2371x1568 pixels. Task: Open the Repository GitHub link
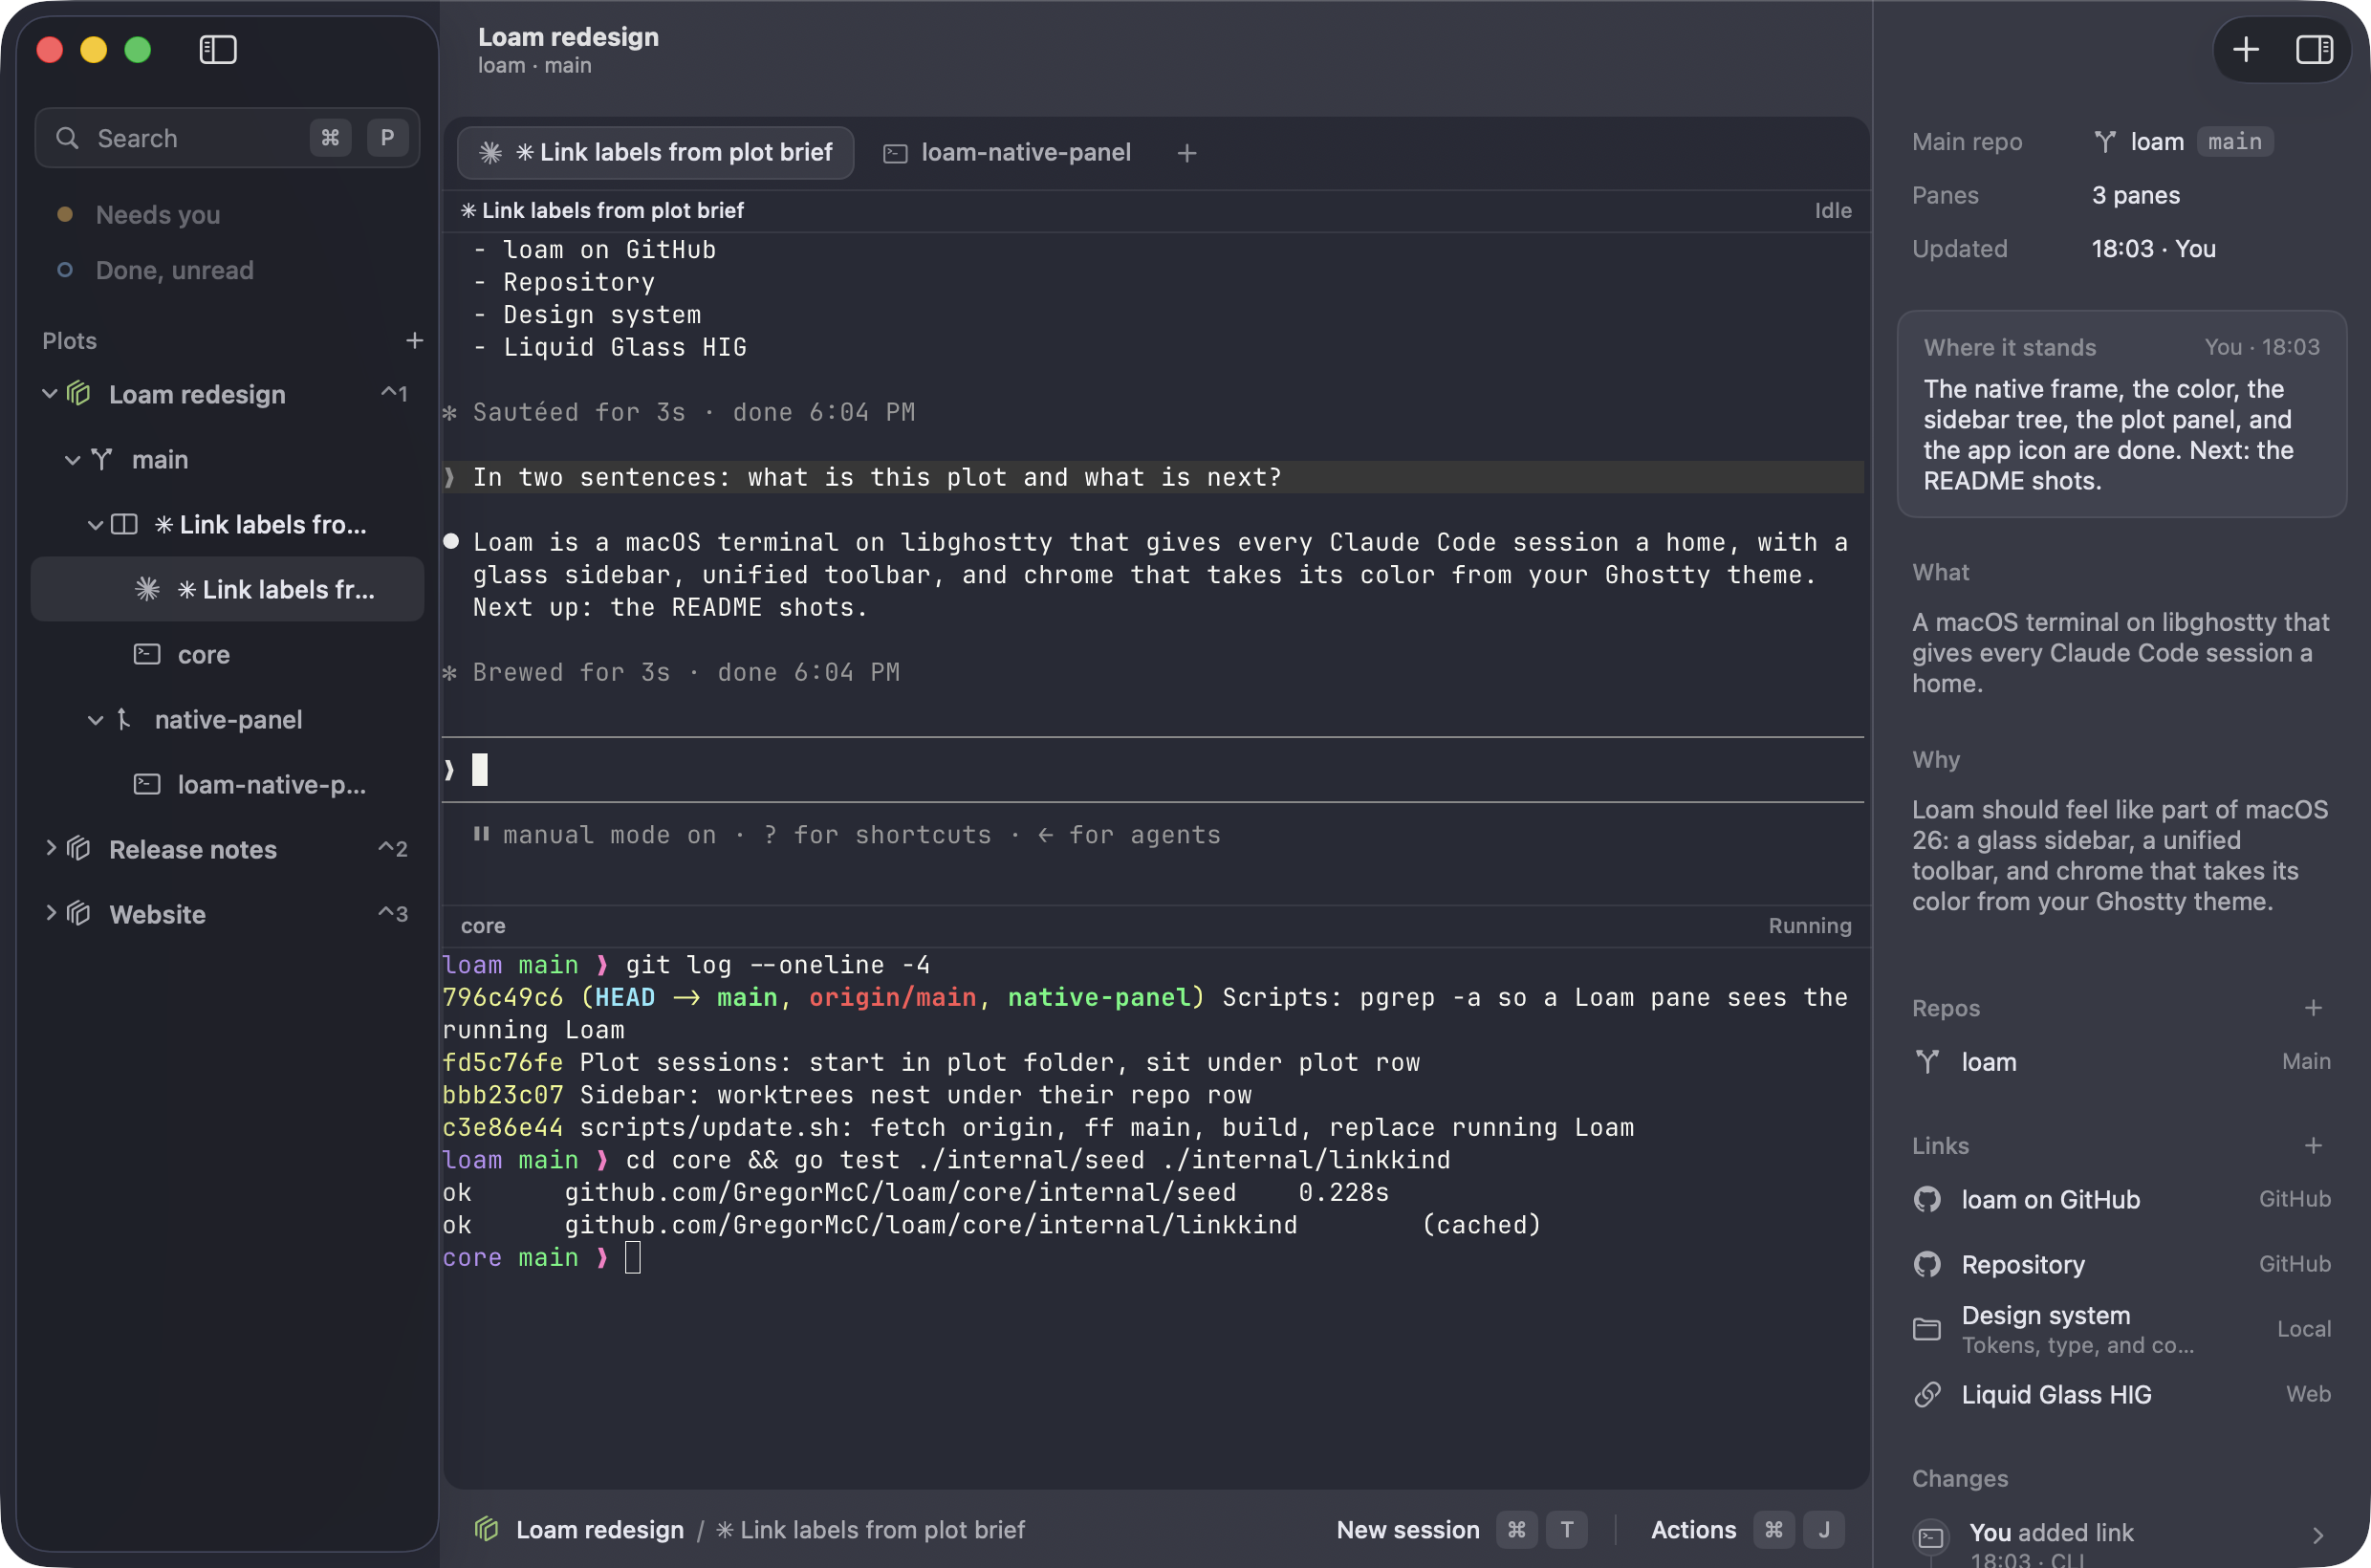click(x=2121, y=1265)
